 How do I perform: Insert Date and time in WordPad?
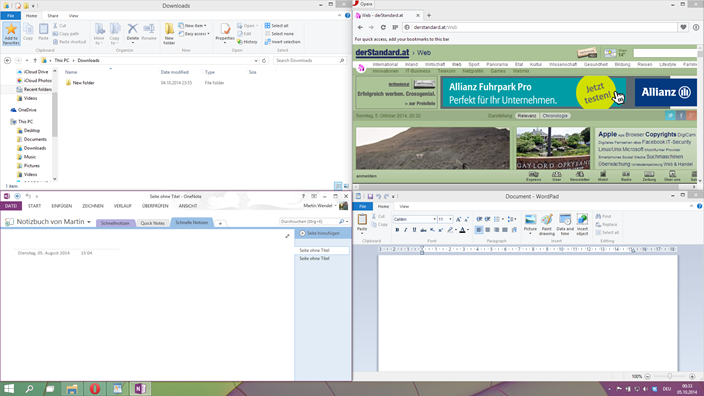pos(565,224)
